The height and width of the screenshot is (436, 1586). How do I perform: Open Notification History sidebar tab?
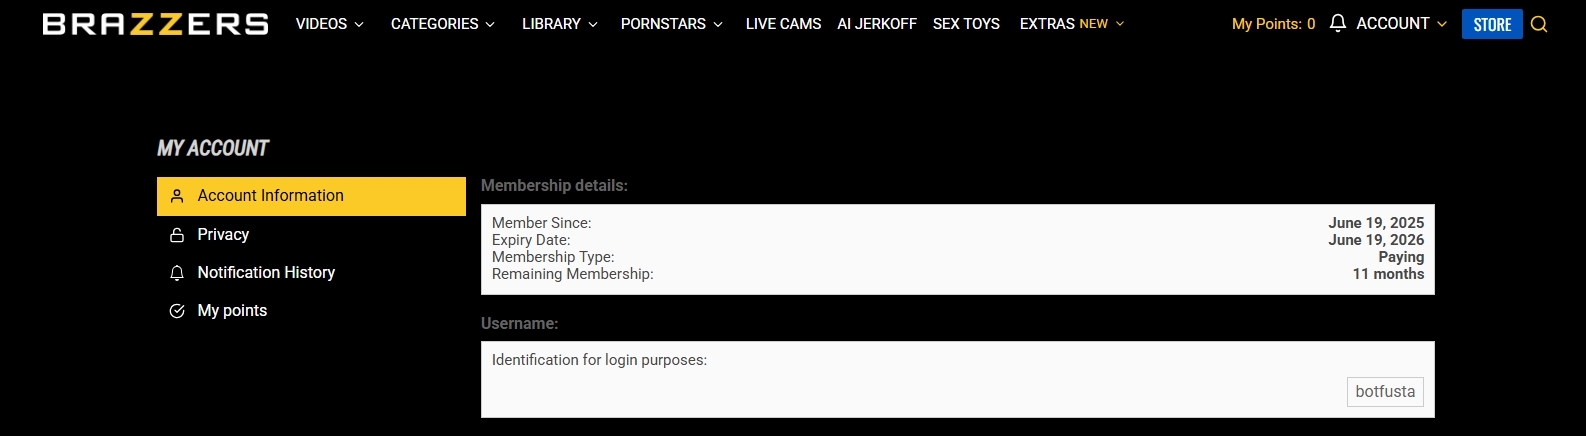pos(266,273)
